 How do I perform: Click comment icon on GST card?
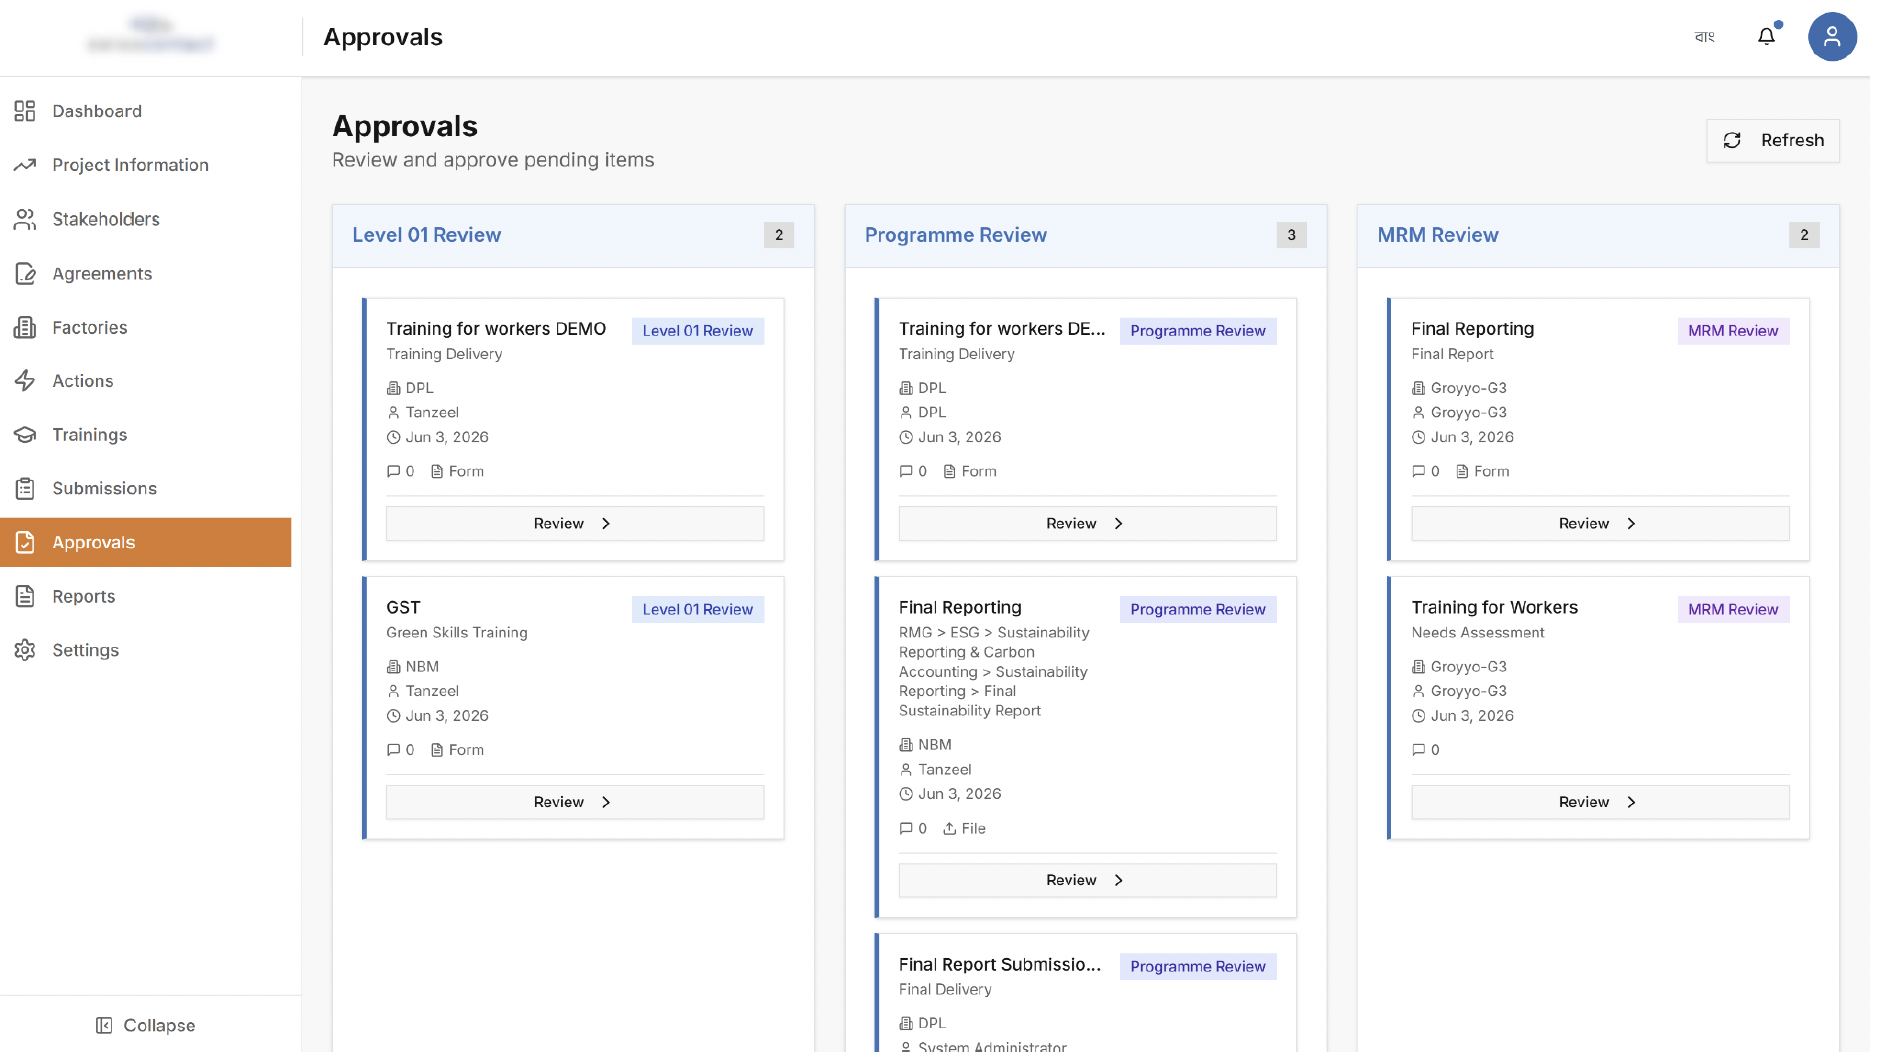pyautogui.click(x=393, y=750)
